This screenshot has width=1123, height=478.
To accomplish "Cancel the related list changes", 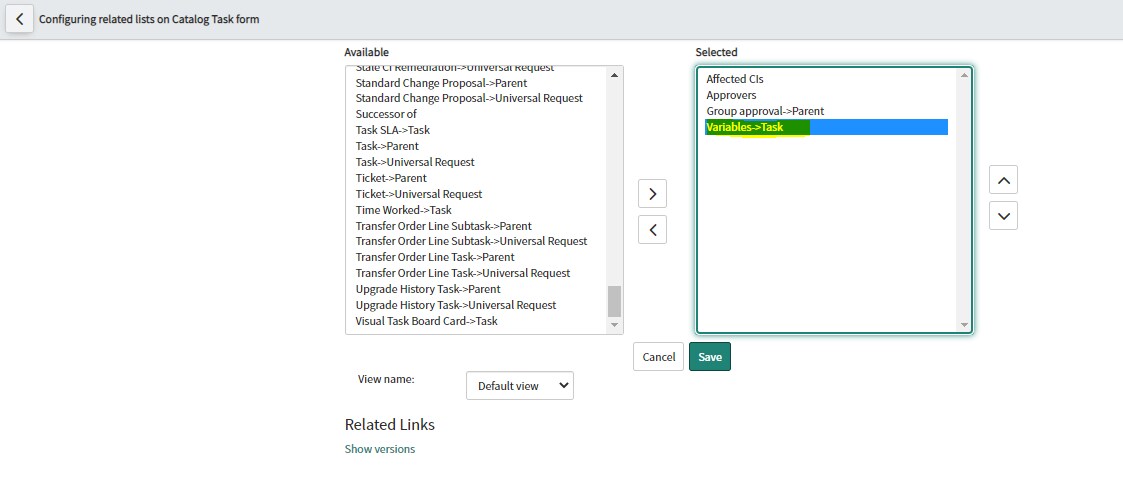I will click(658, 357).
